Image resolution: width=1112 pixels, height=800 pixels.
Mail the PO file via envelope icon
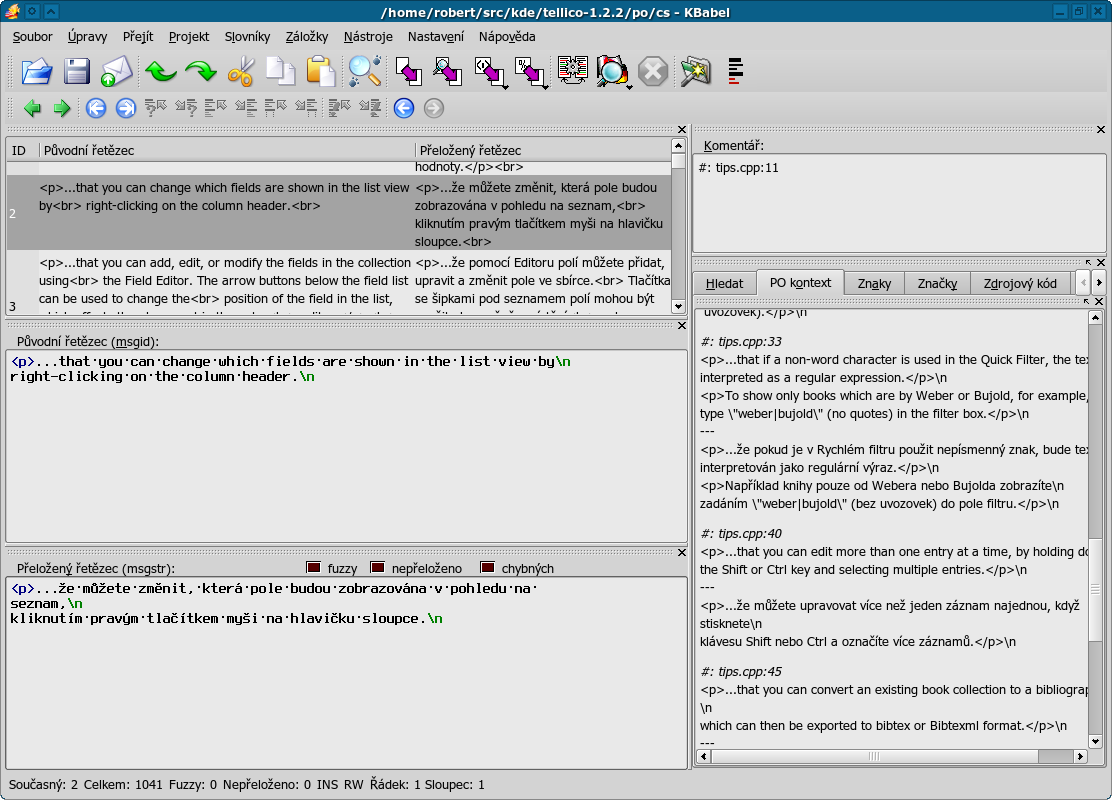tap(117, 71)
